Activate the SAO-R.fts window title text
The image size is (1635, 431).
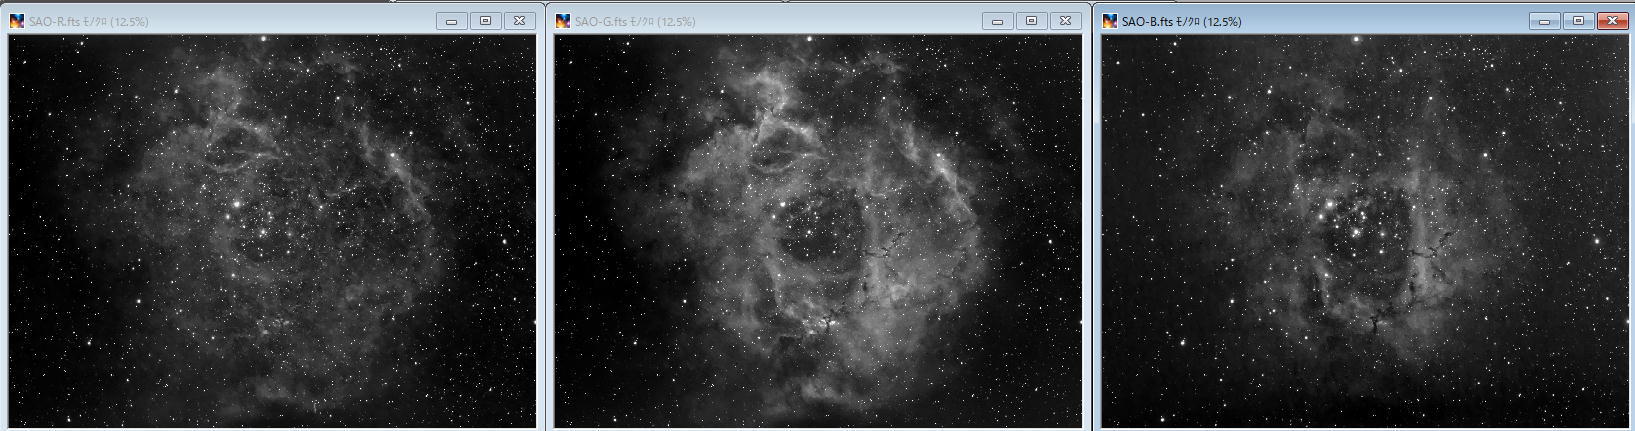89,21
